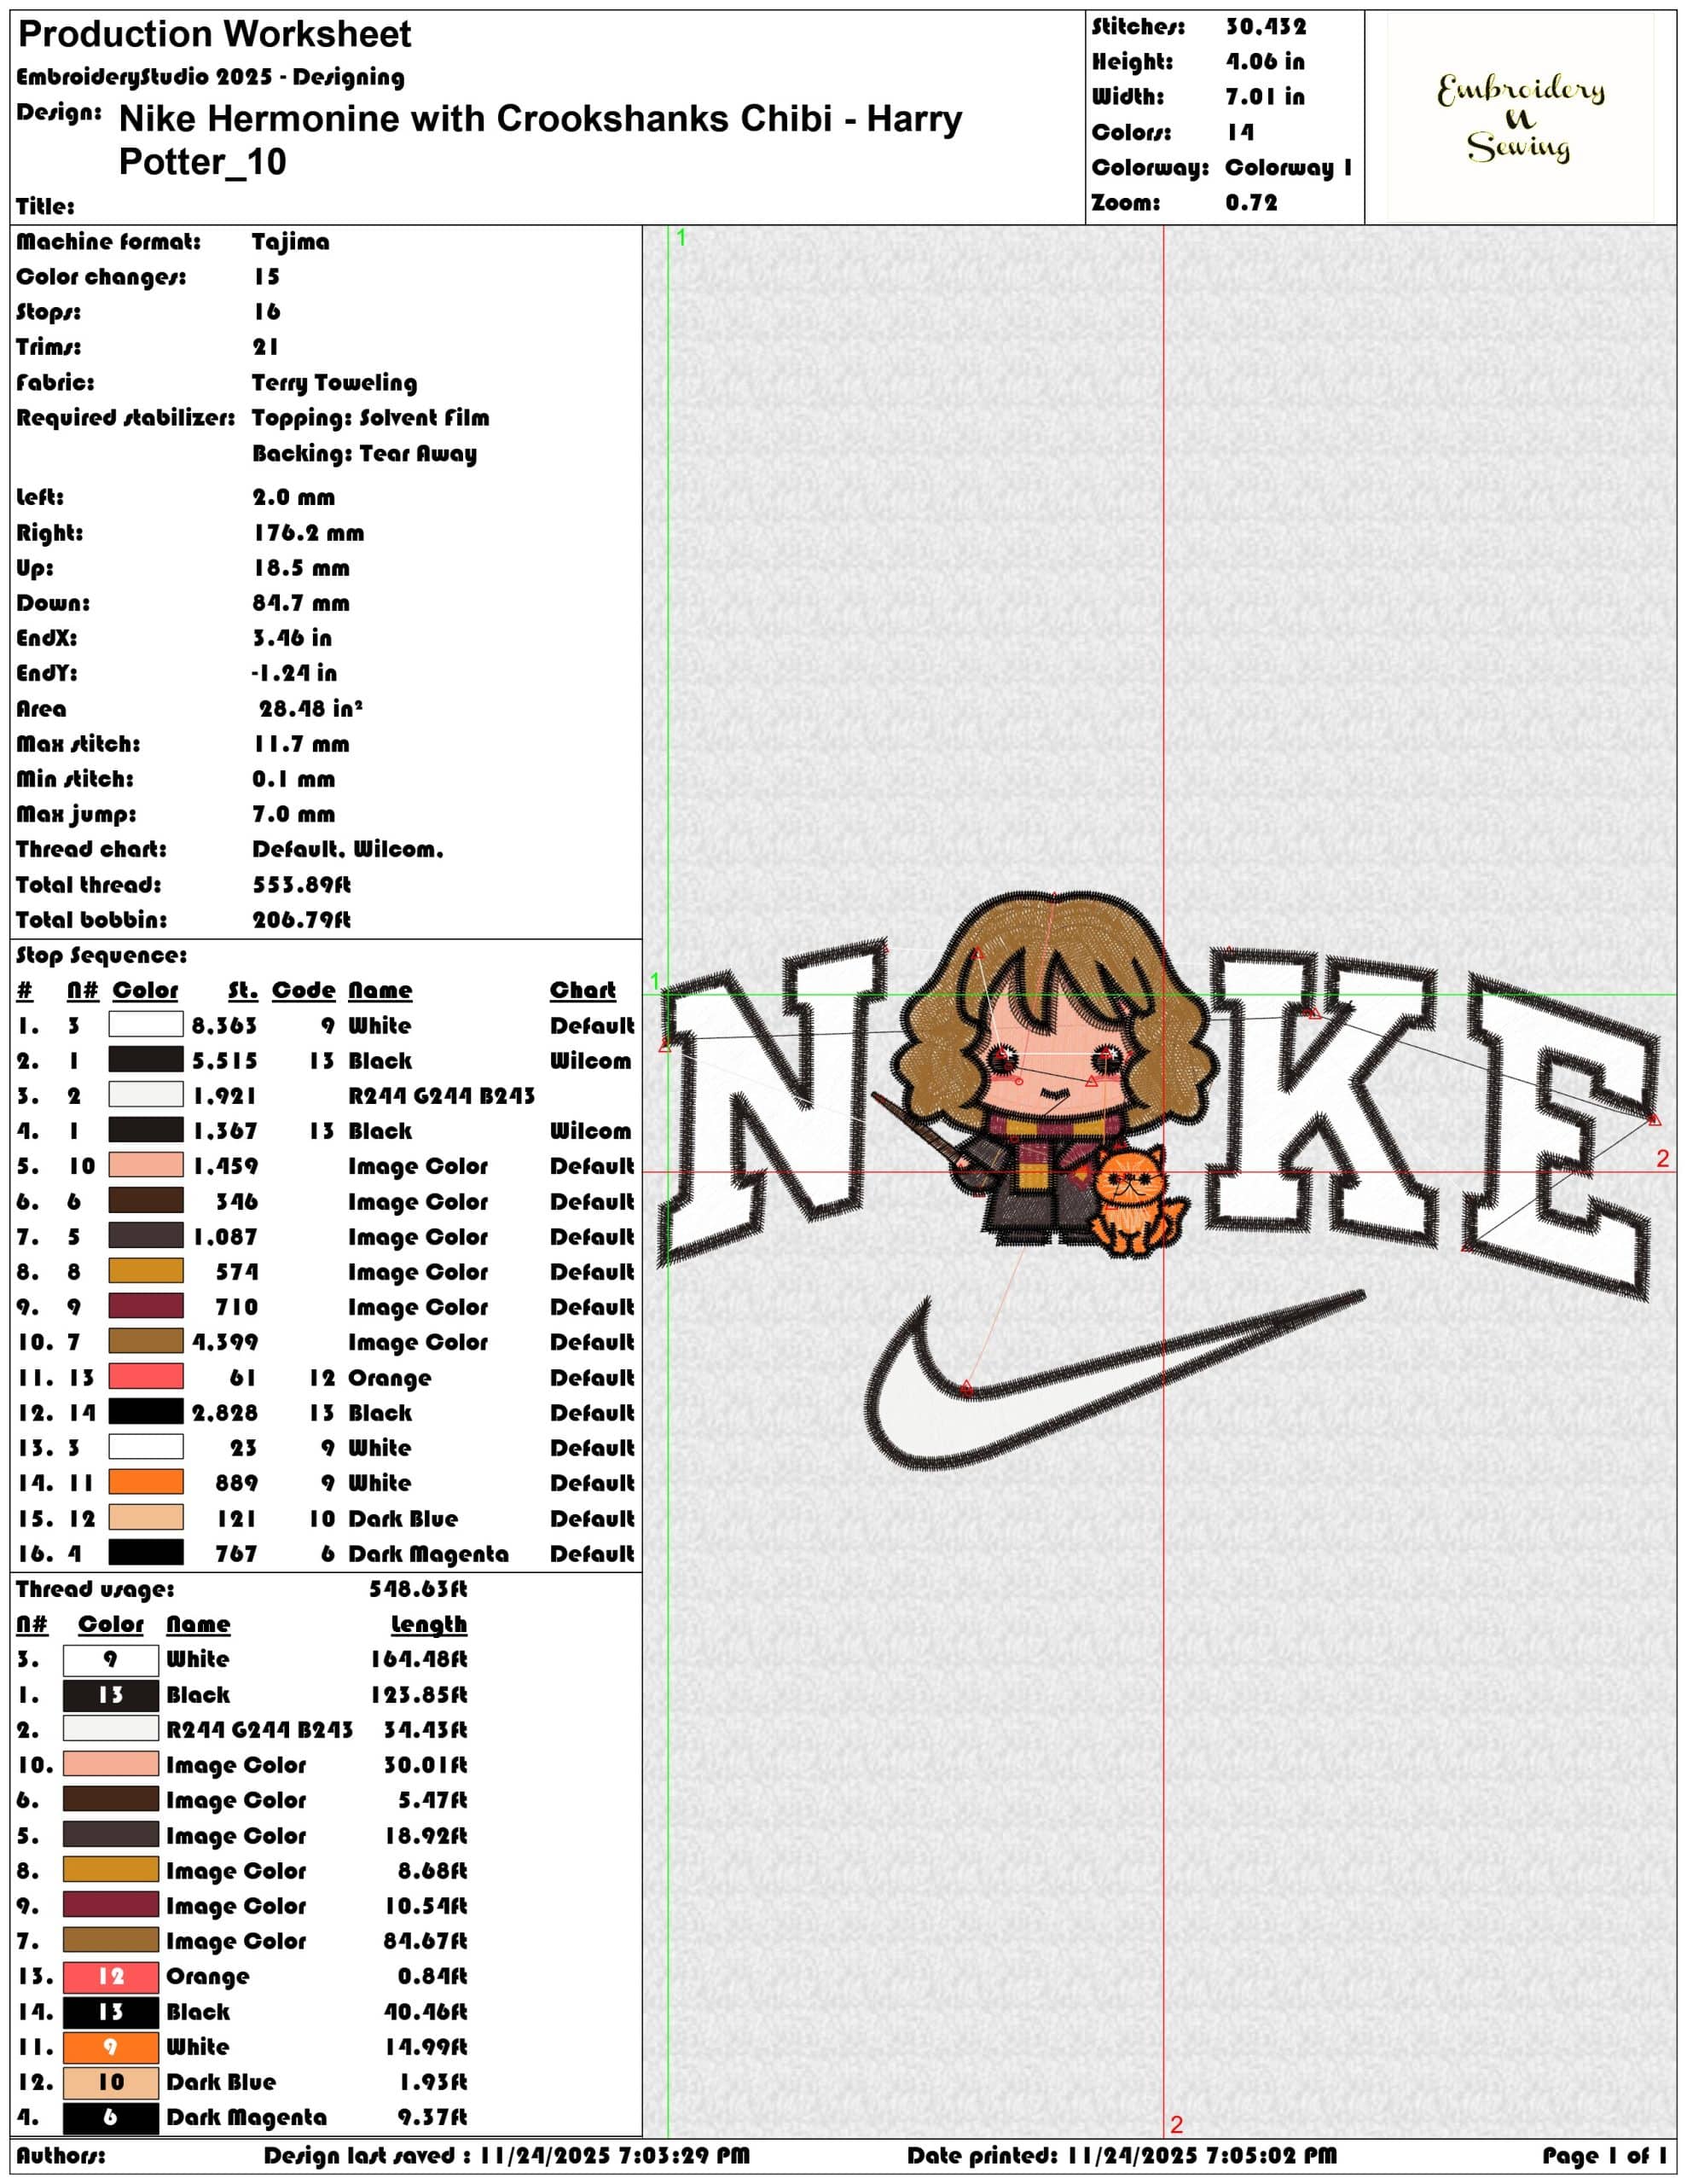Click the Total bobbin value 206.79ft
Viewport: 1687px width, 2184px height.
[x=301, y=920]
